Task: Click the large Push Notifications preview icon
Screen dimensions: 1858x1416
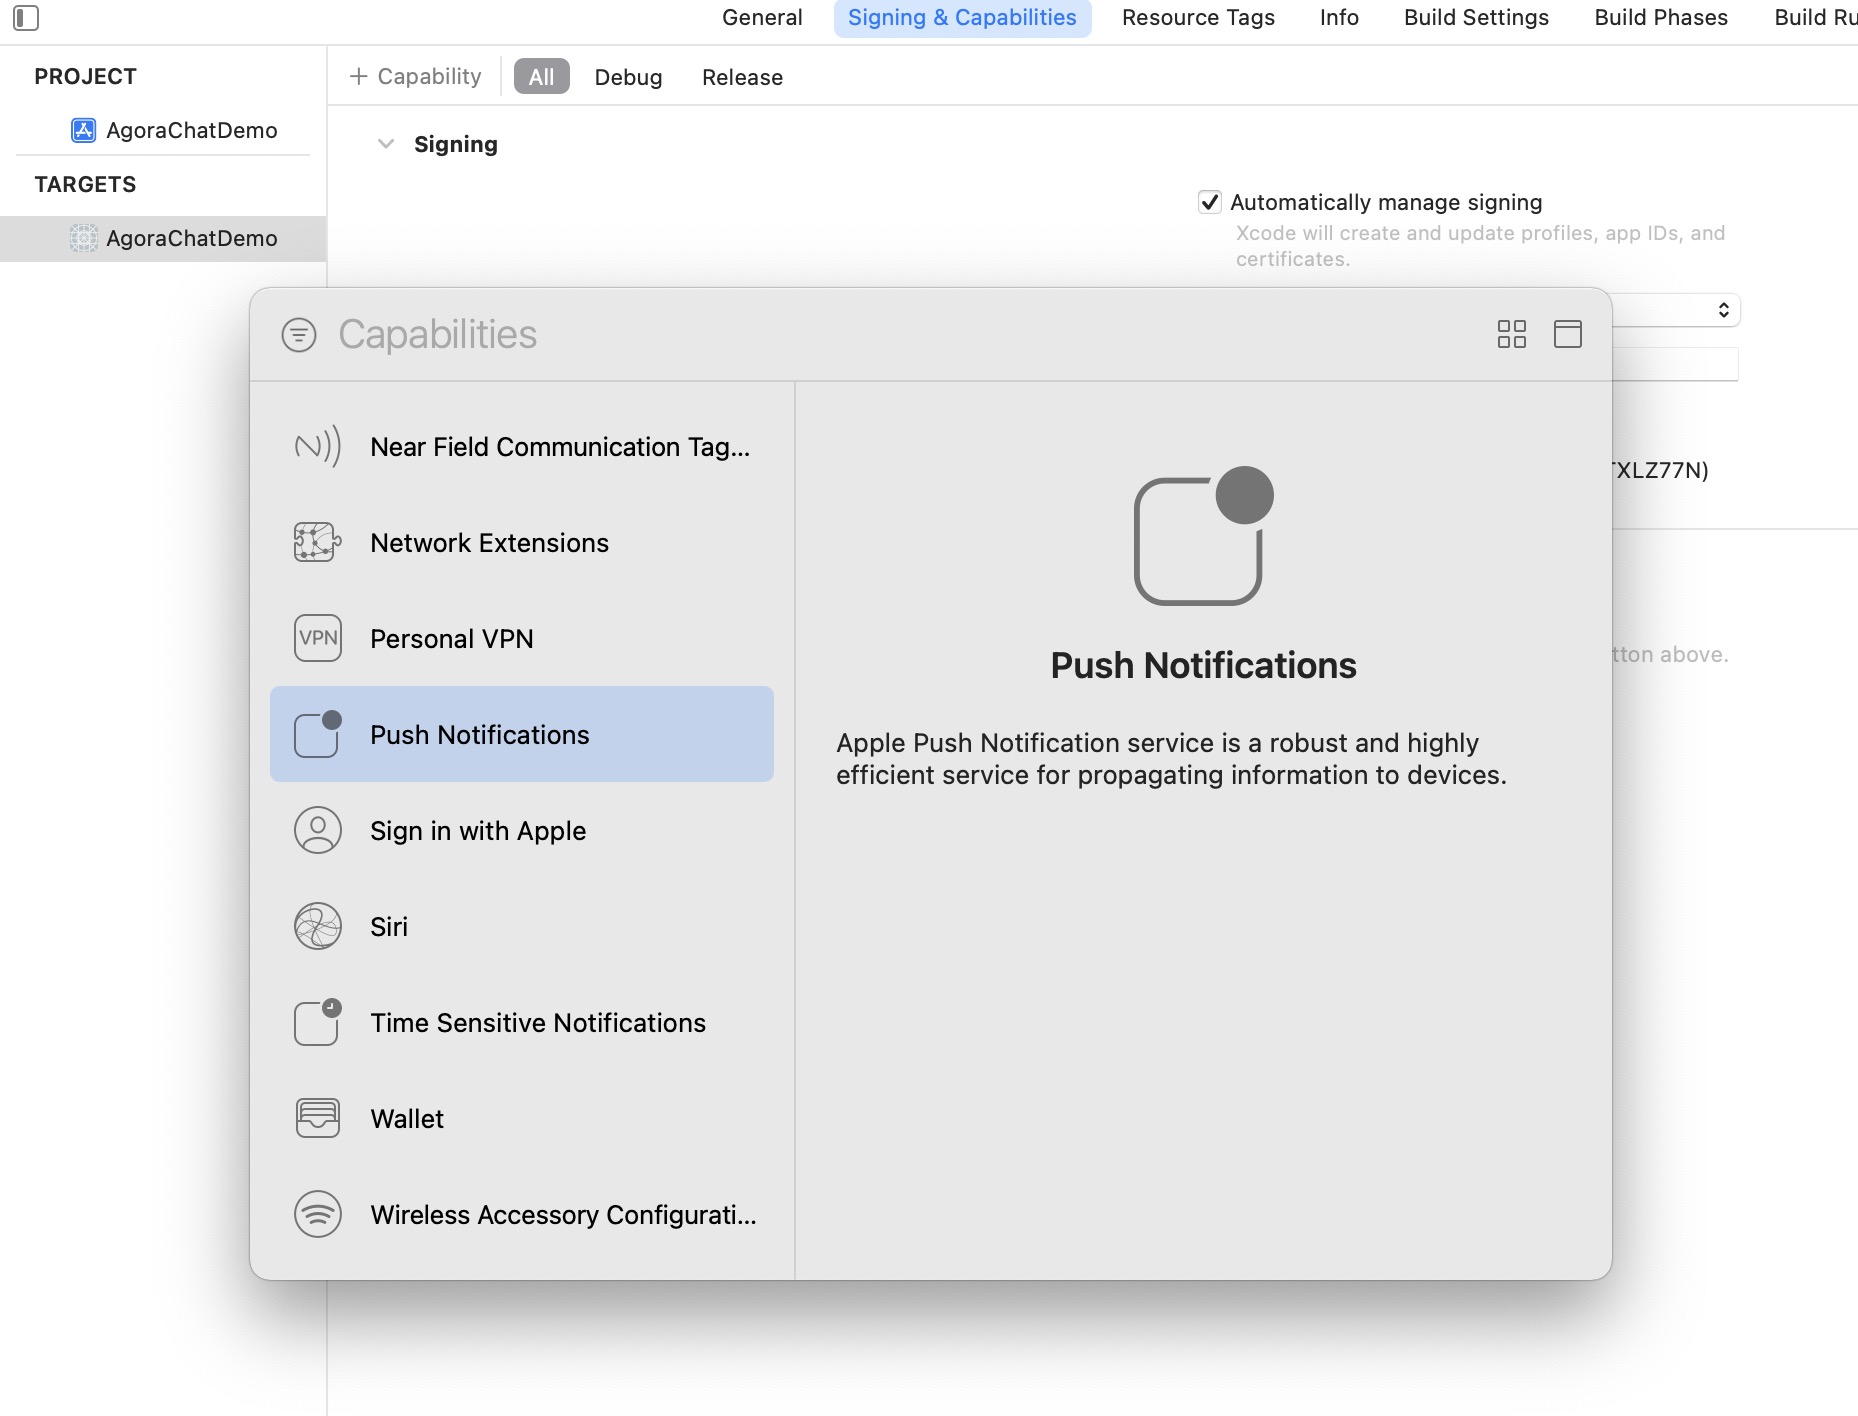Action: click(1203, 536)
